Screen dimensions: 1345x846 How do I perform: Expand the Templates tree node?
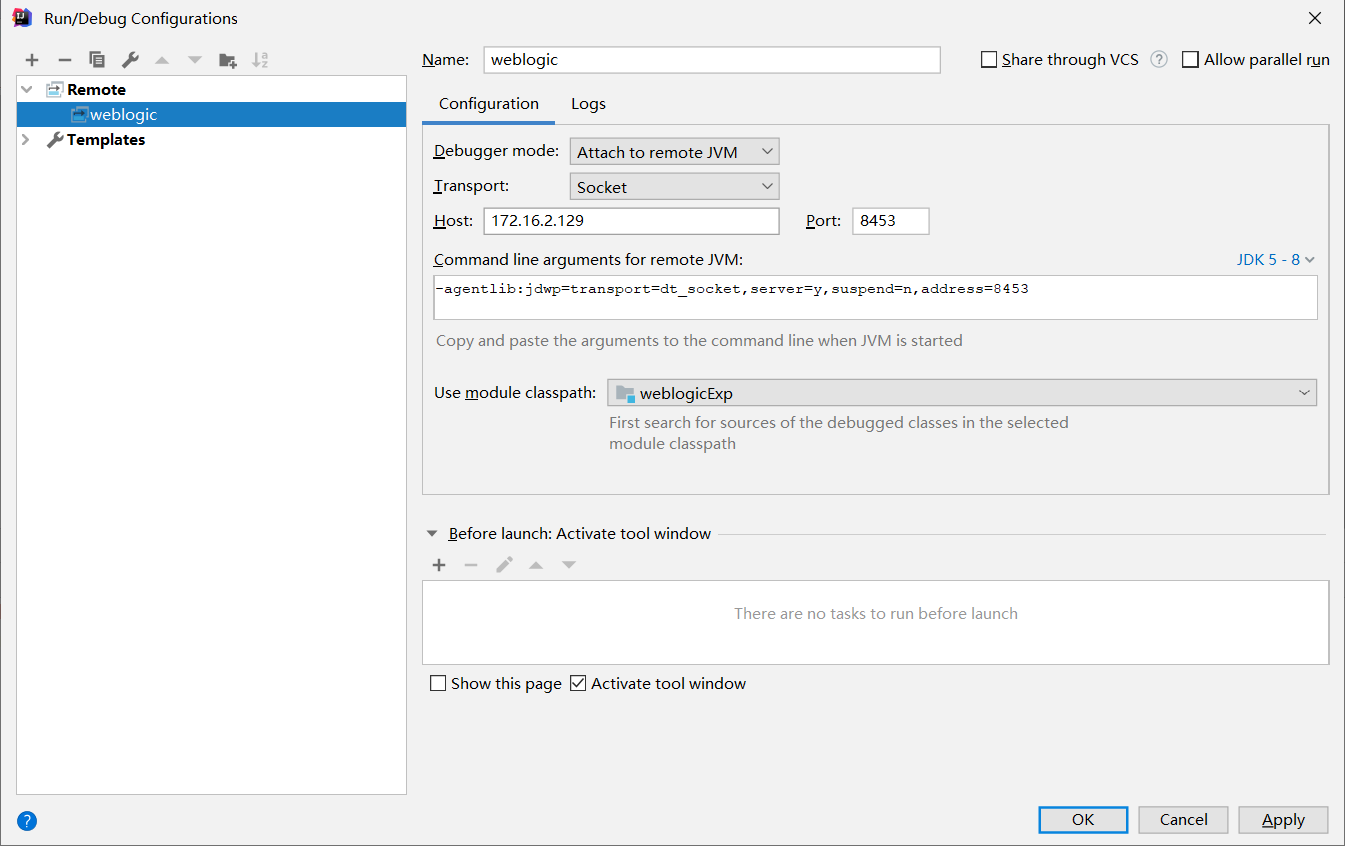point(27,140)
